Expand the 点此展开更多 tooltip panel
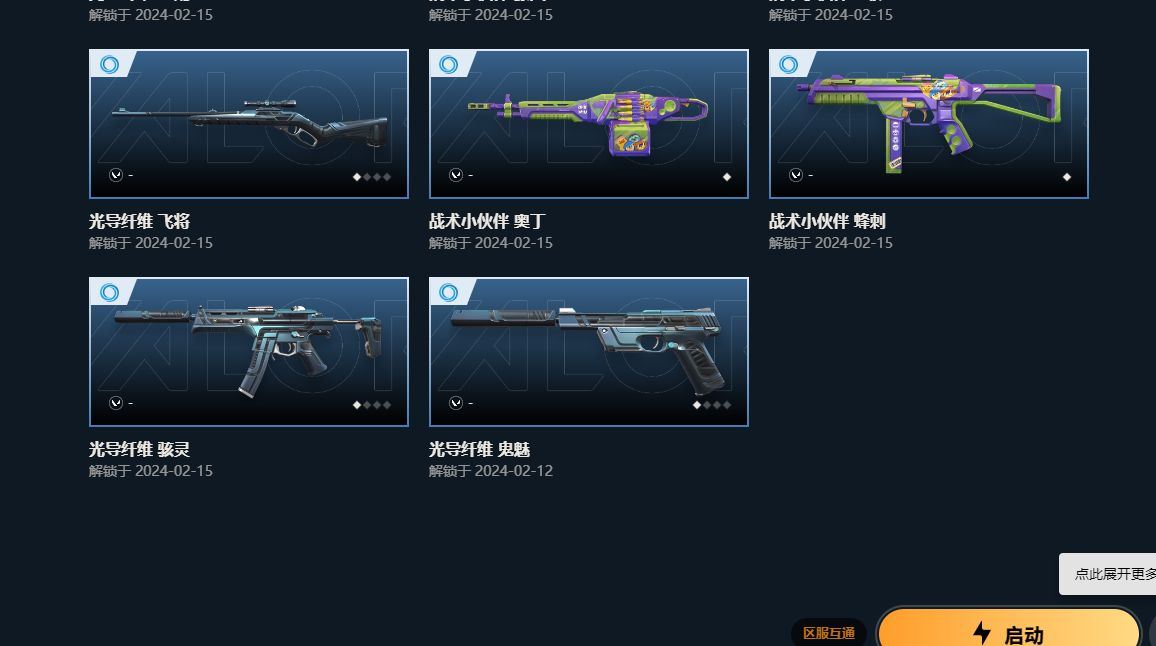This screenshot has height=646, width=1156. click(1108, 574)
